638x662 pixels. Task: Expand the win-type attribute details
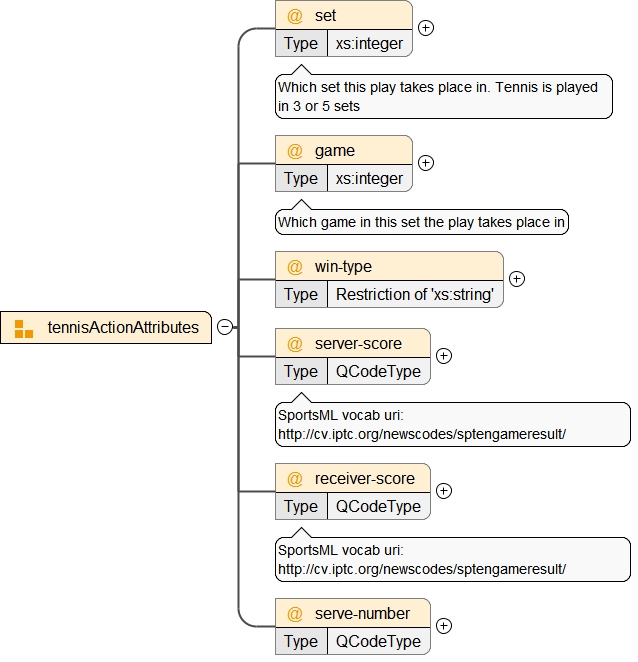tap(517, 280)
